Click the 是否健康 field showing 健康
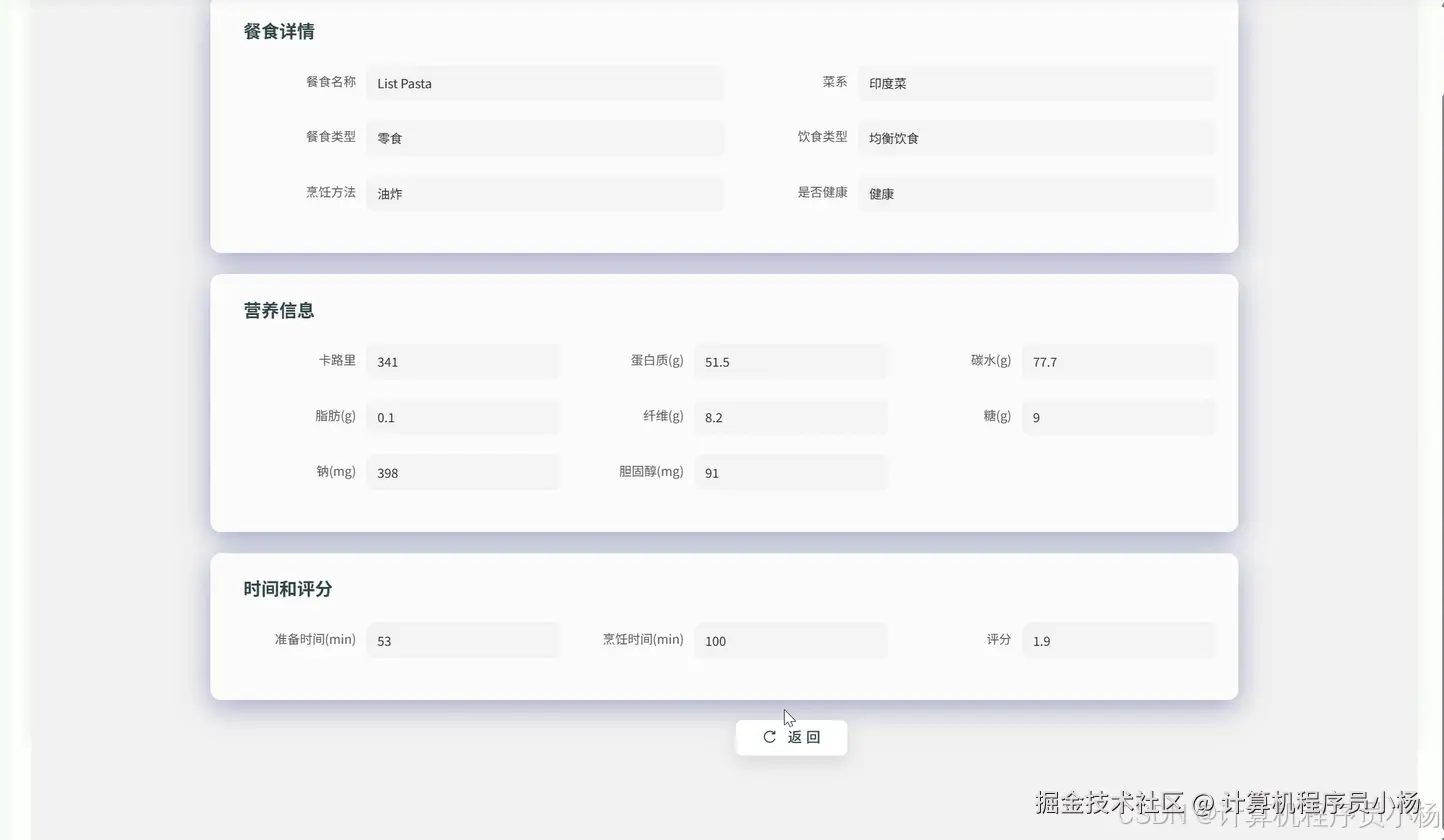Screen dimensions: 1444x840 [x=1036, y=193]
